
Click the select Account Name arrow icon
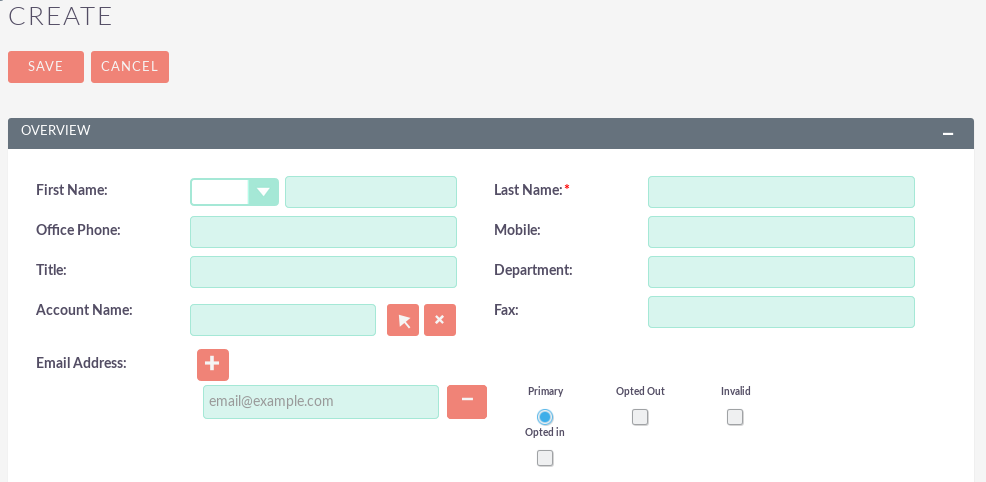403,320
